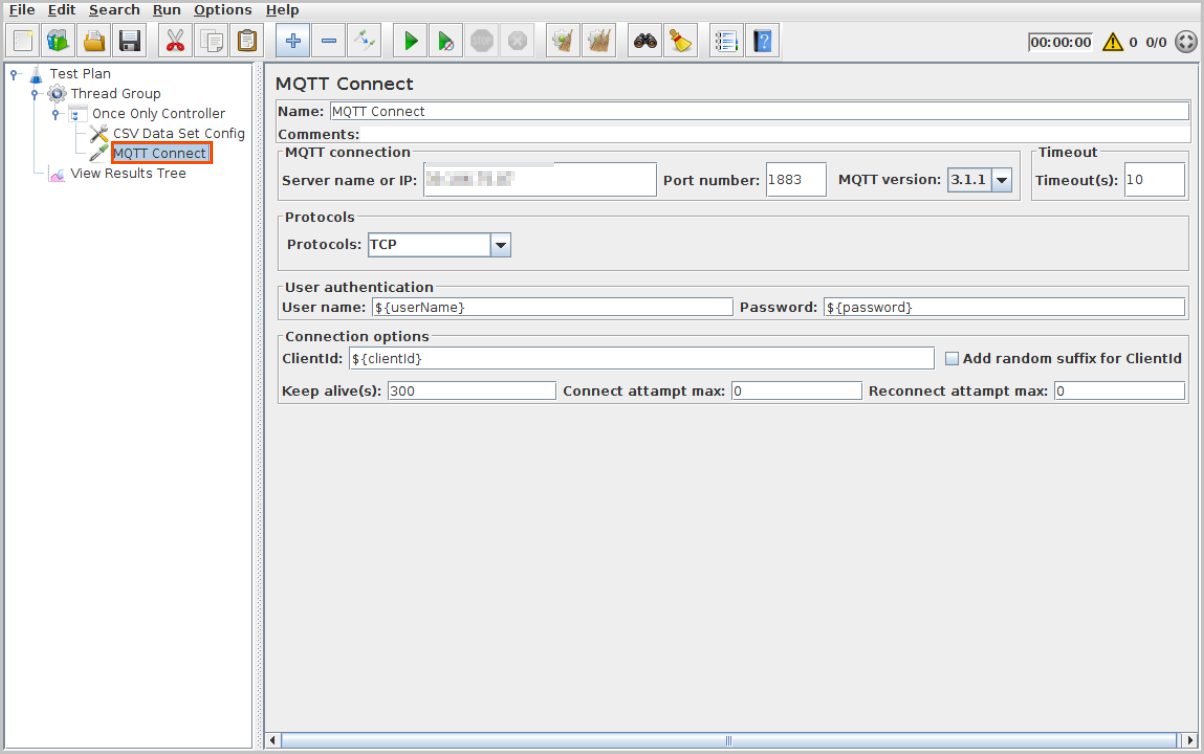Open the Templates icon in toolbar
The width and height of the screenshot is (1204, 754).
pos(59,41)
